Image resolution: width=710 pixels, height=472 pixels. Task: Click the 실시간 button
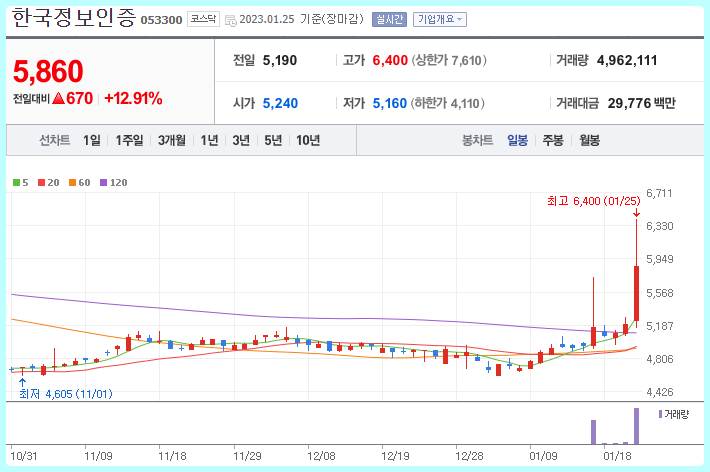[389, 19]
